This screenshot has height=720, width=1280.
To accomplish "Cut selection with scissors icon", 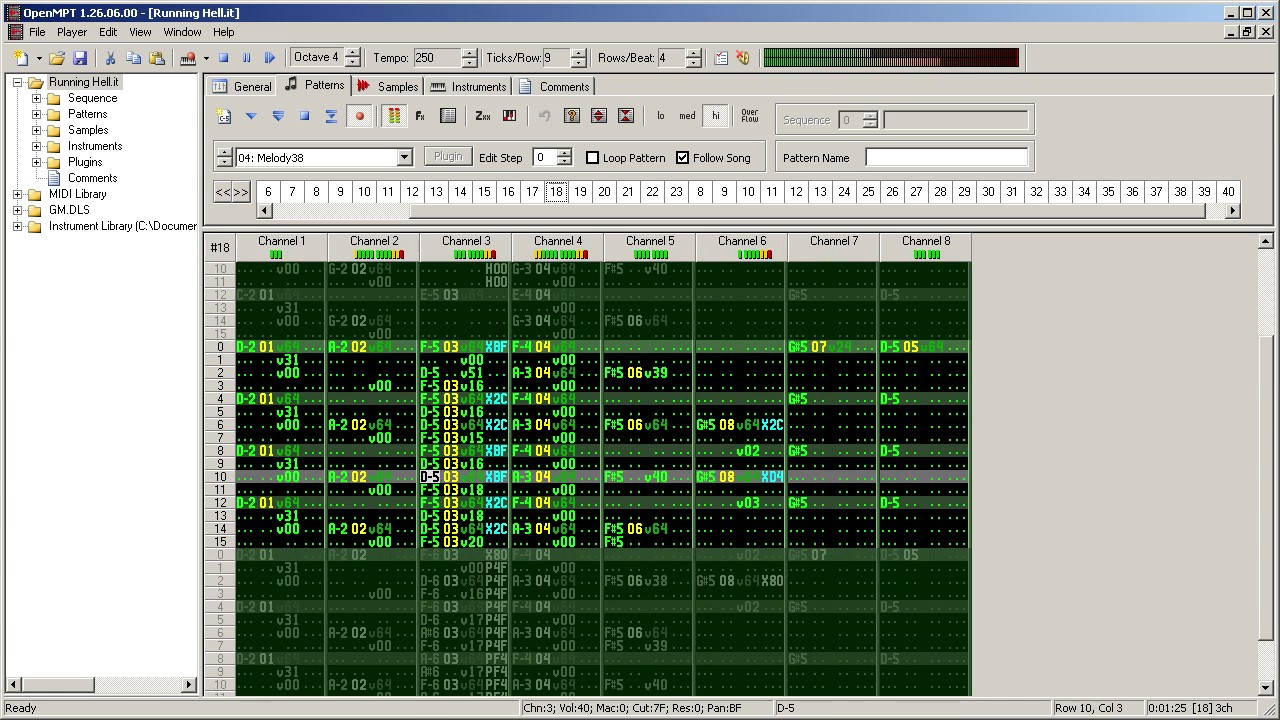I will click(x=110, y=58).
